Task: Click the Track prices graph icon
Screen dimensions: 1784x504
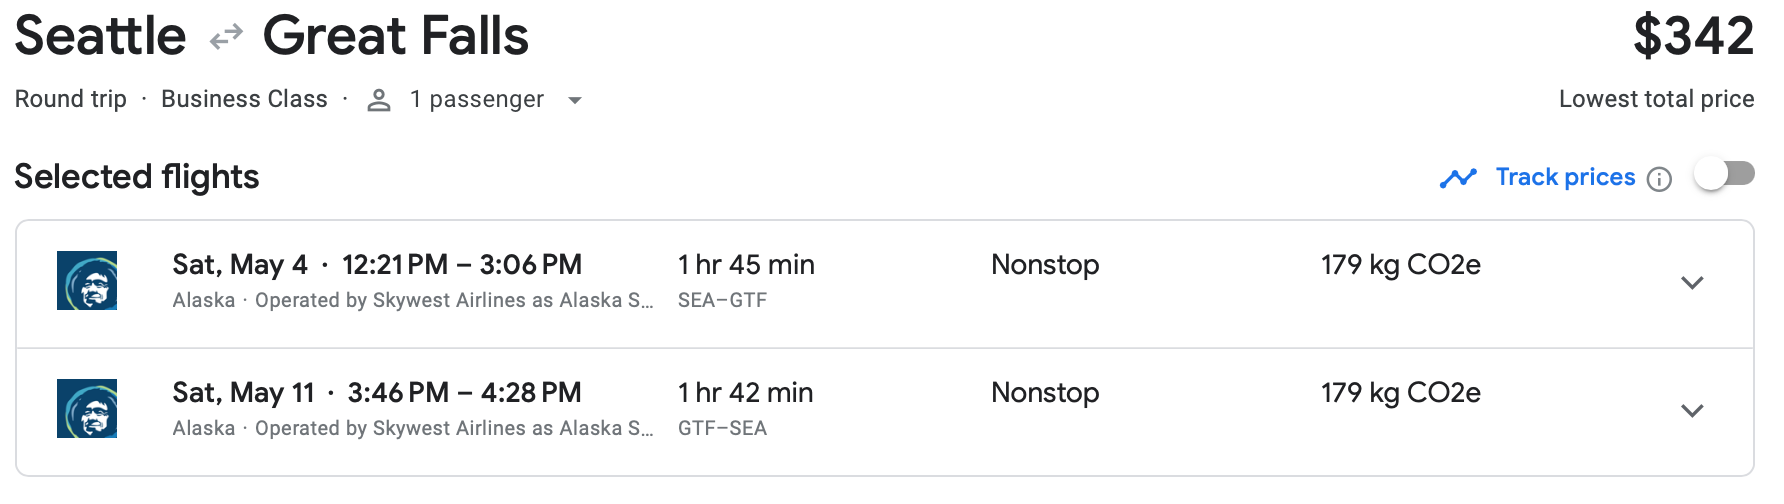Action: 1458,178
